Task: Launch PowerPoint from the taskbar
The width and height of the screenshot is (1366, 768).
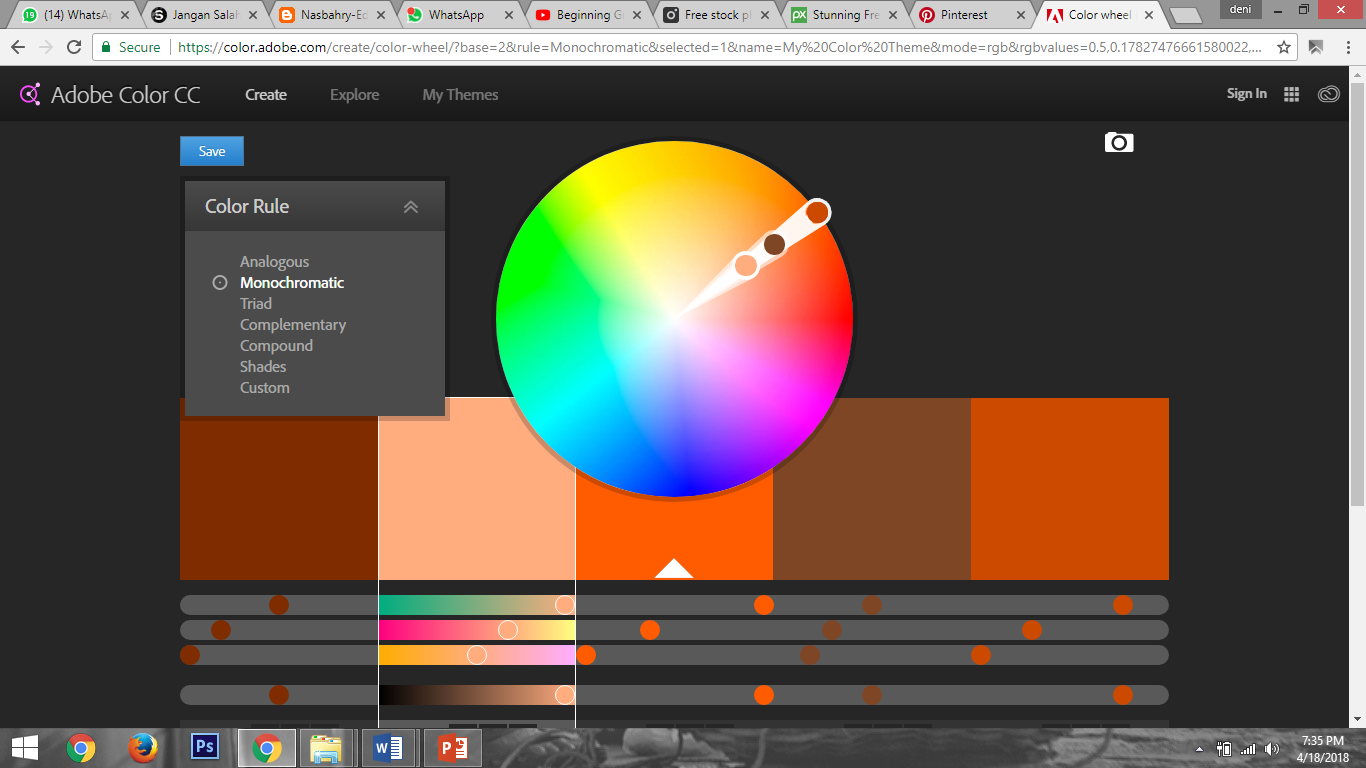Action: tap(452, 747)
